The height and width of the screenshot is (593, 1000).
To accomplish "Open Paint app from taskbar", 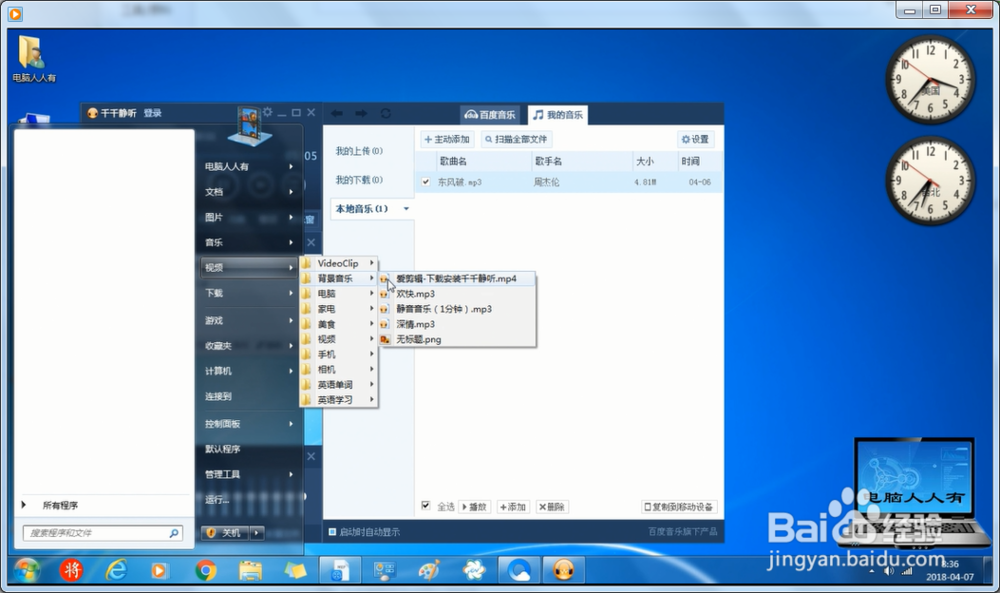I will click(x=429, y=570).
